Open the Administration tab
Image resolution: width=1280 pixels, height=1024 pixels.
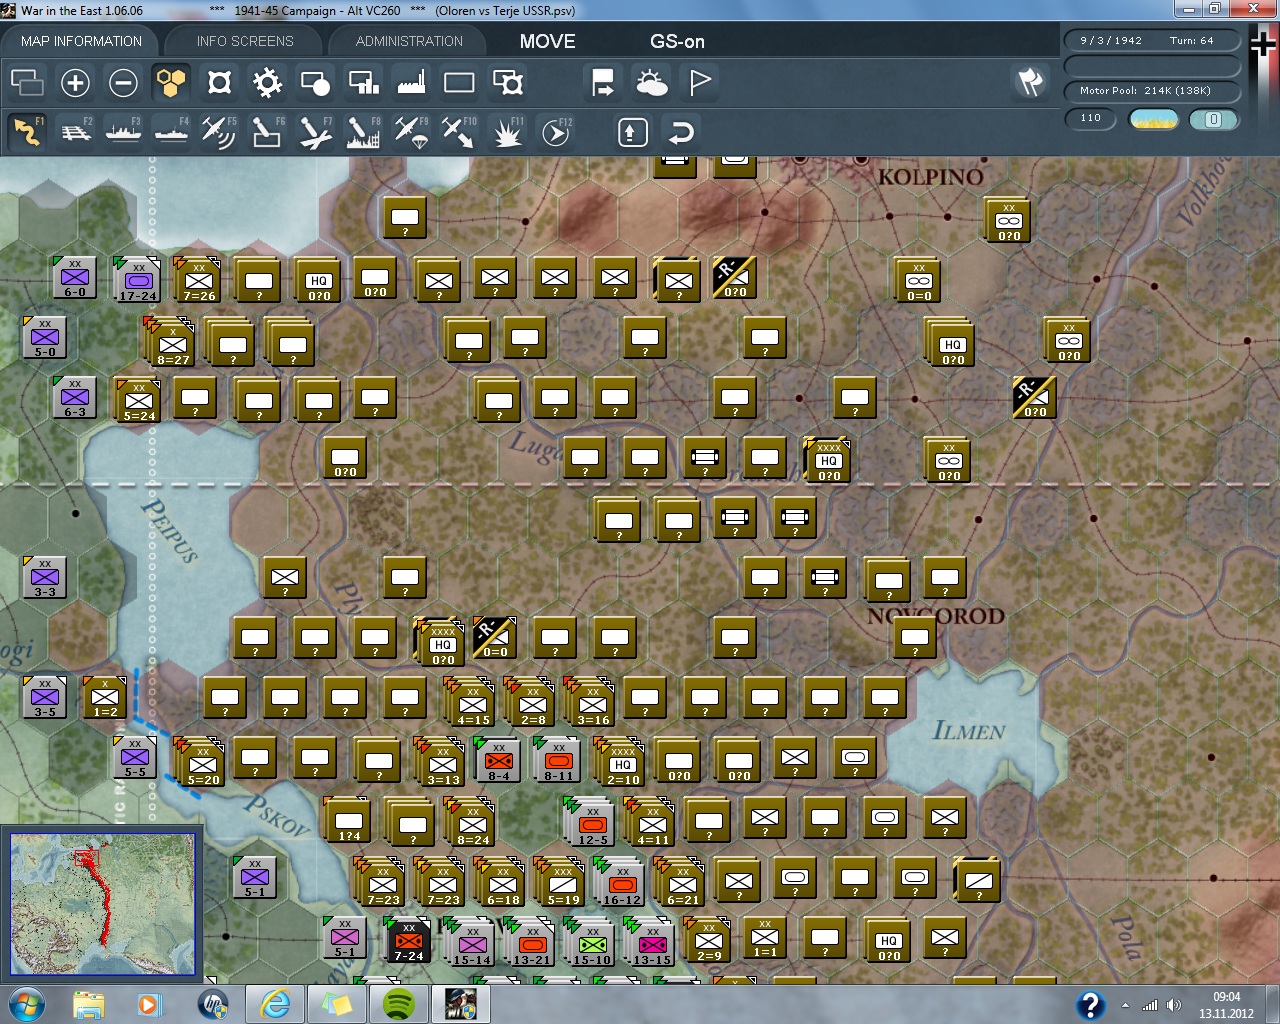409,41
